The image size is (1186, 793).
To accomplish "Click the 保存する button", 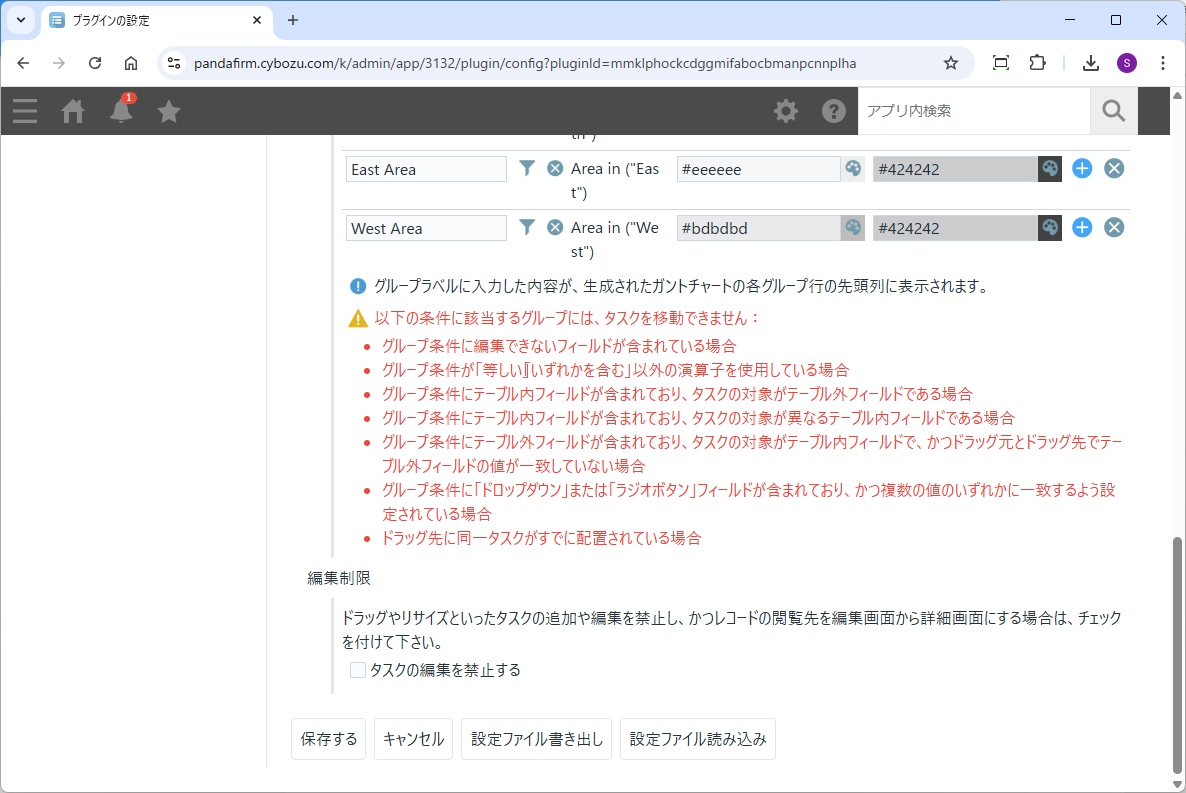I will 329,740.
